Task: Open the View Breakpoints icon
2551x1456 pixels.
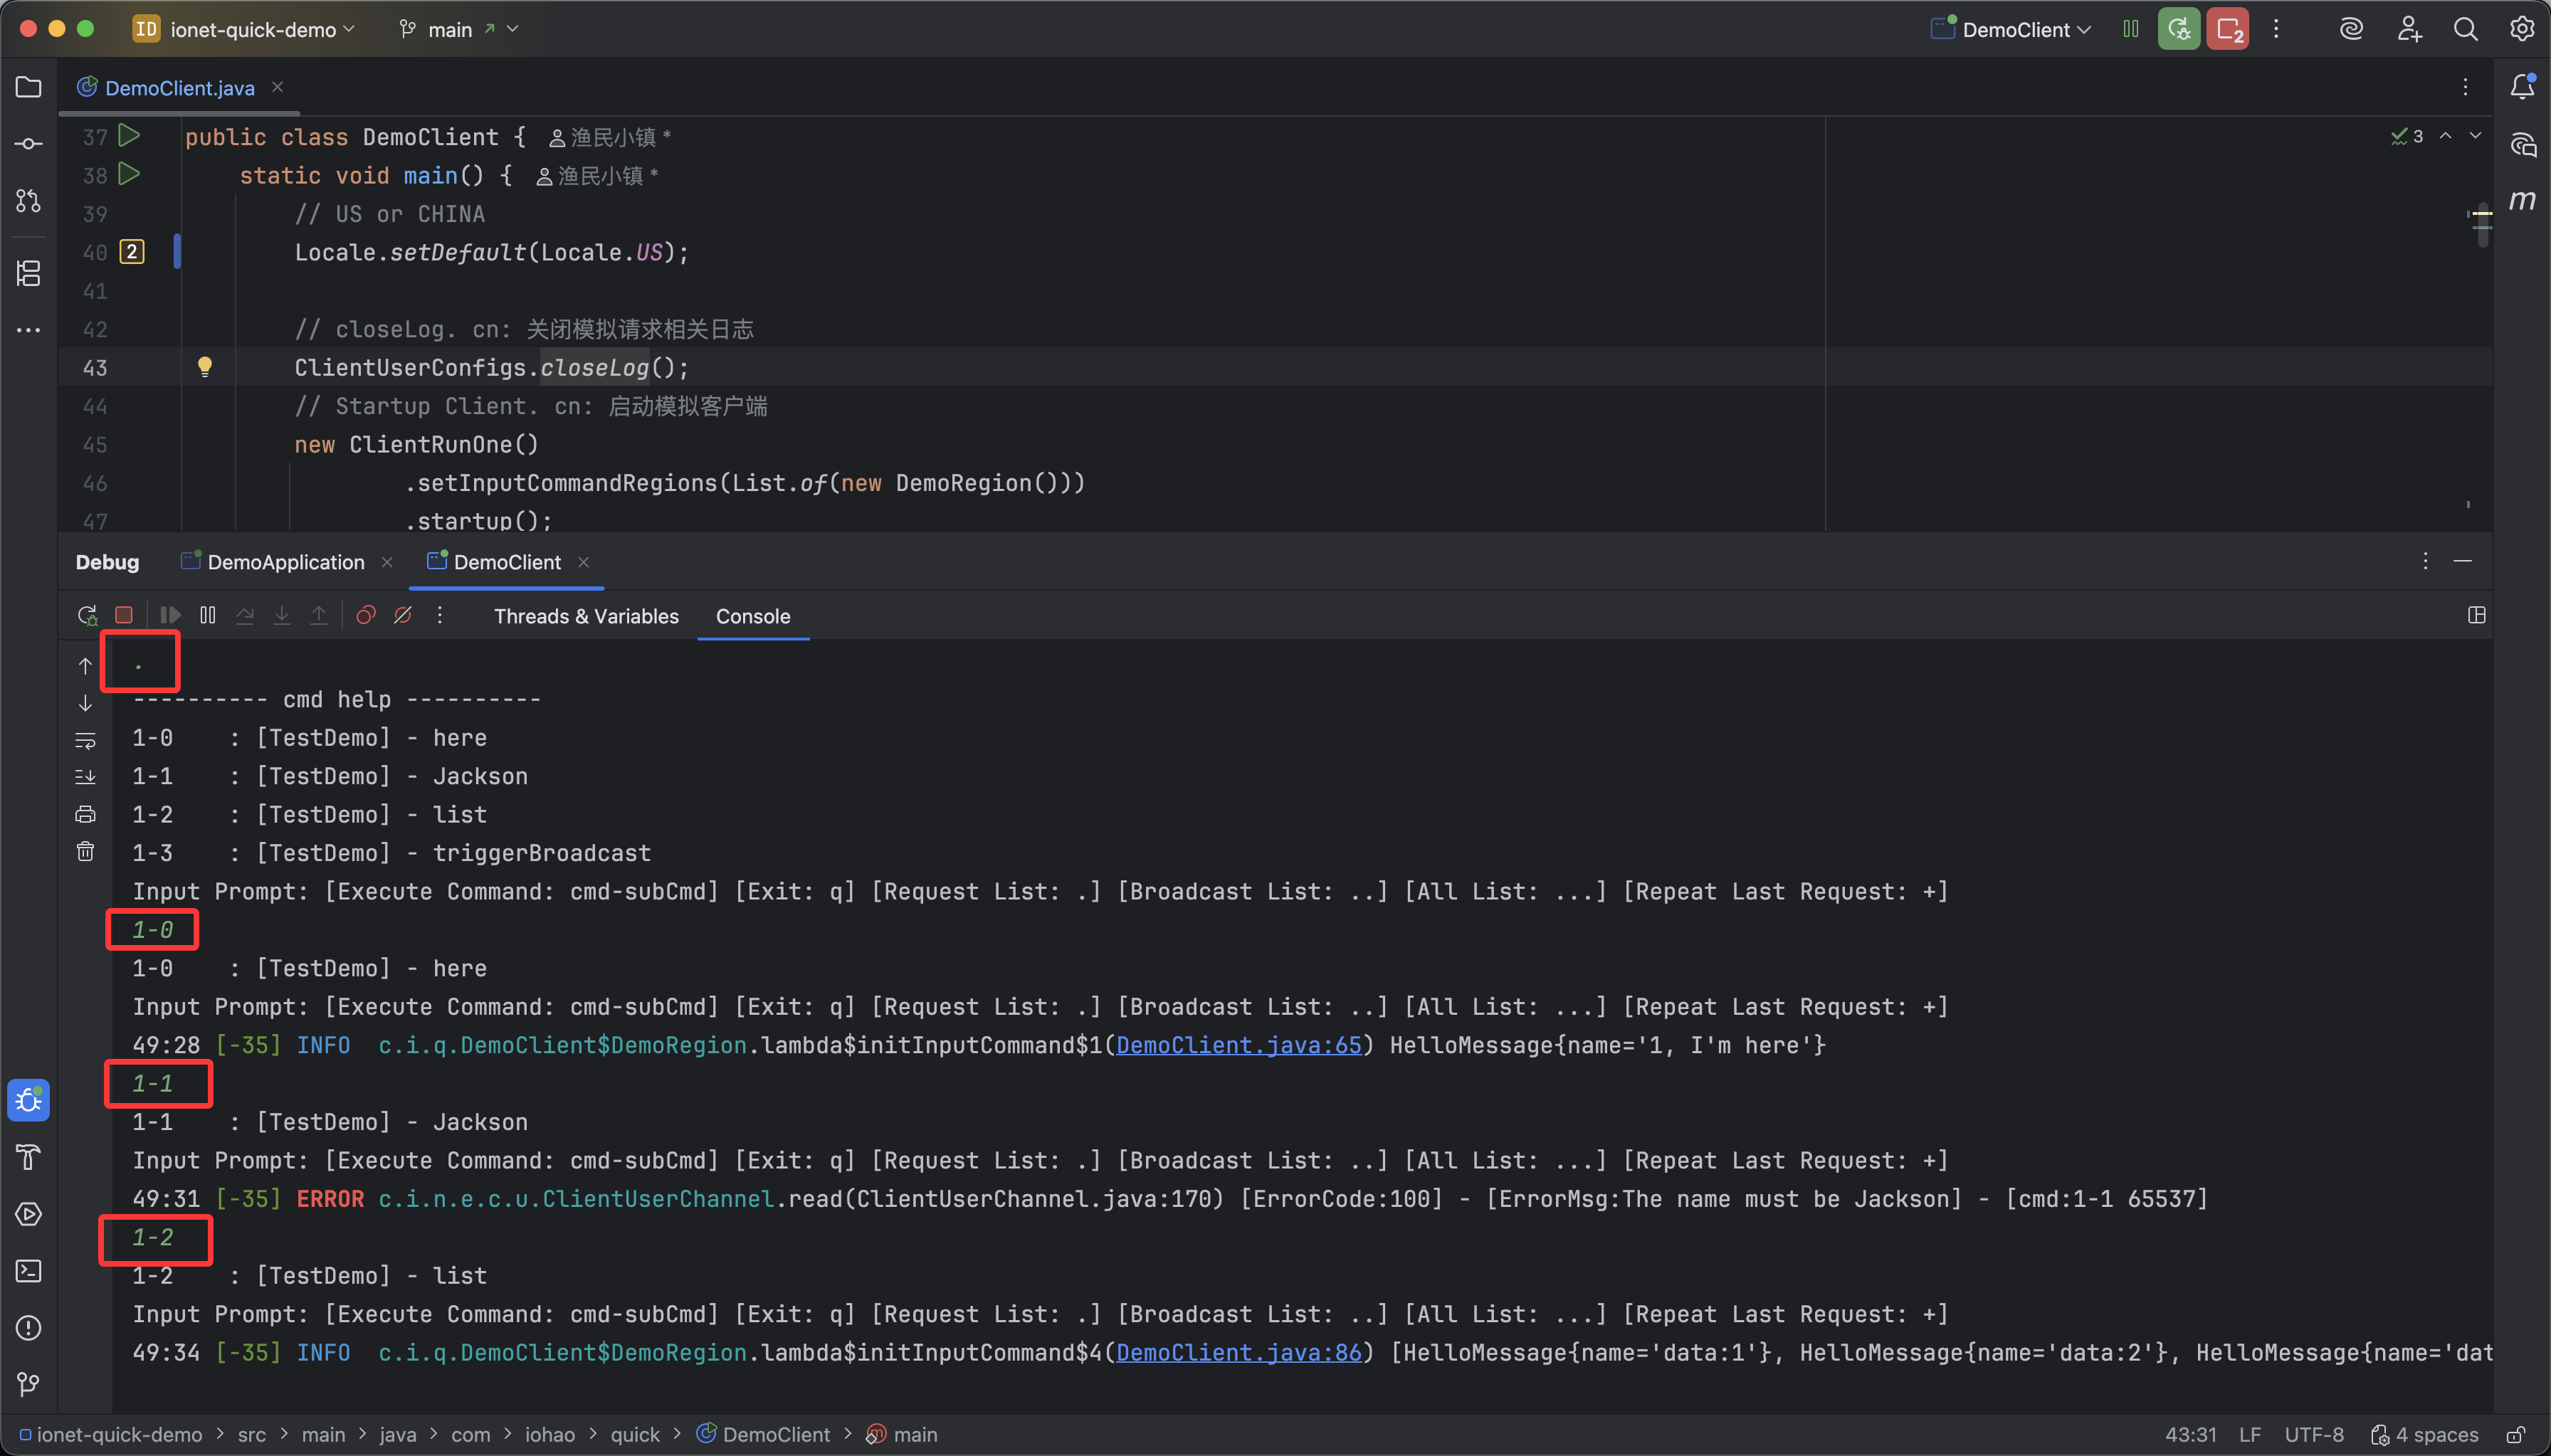Action: pos(366,615)
